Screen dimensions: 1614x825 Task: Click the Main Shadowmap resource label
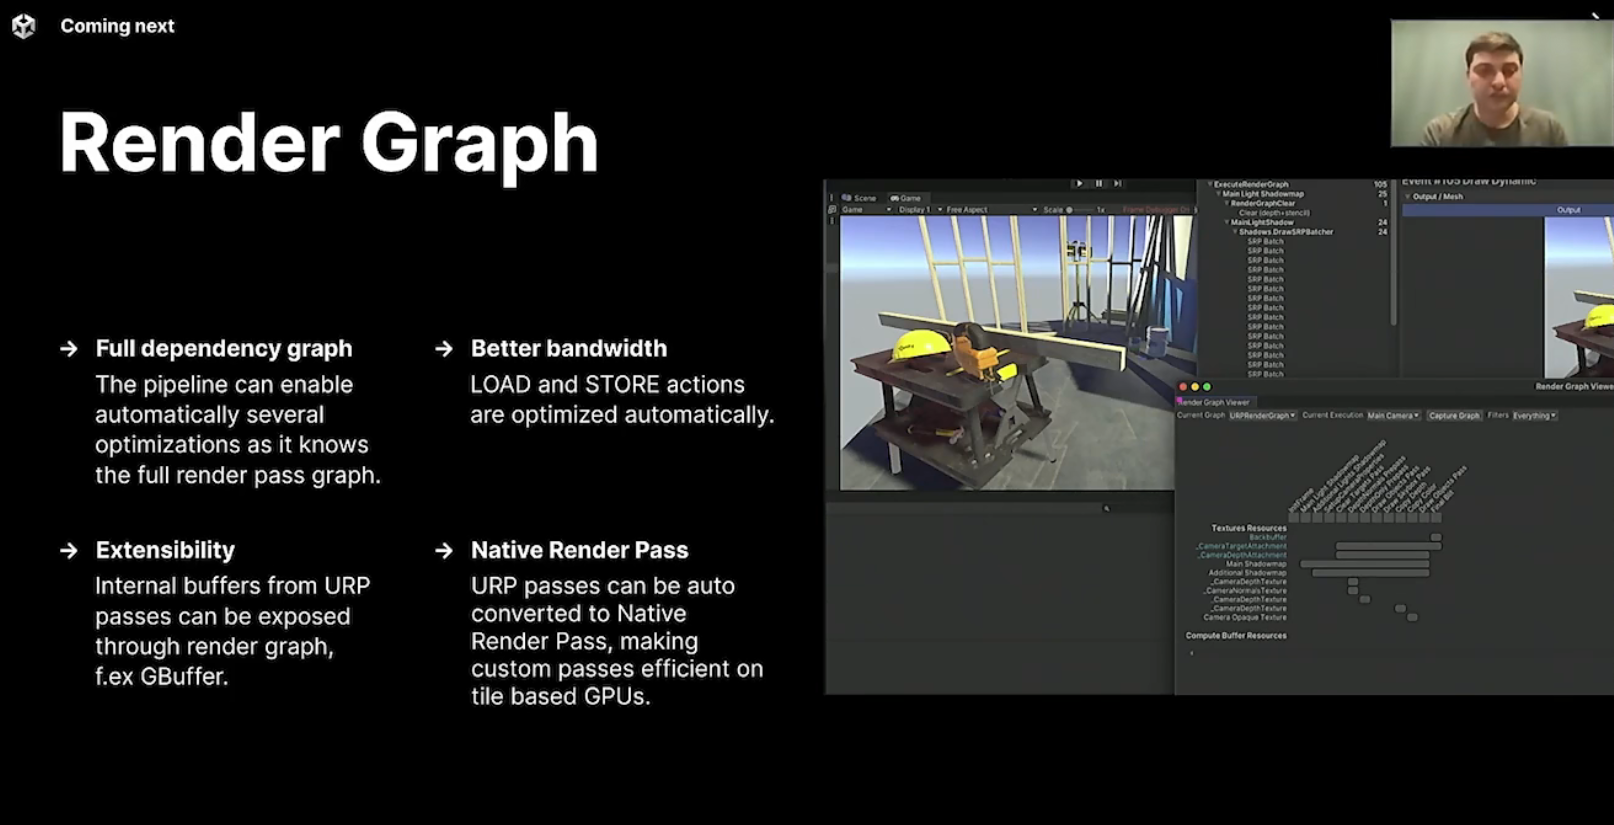point(1256,564)
